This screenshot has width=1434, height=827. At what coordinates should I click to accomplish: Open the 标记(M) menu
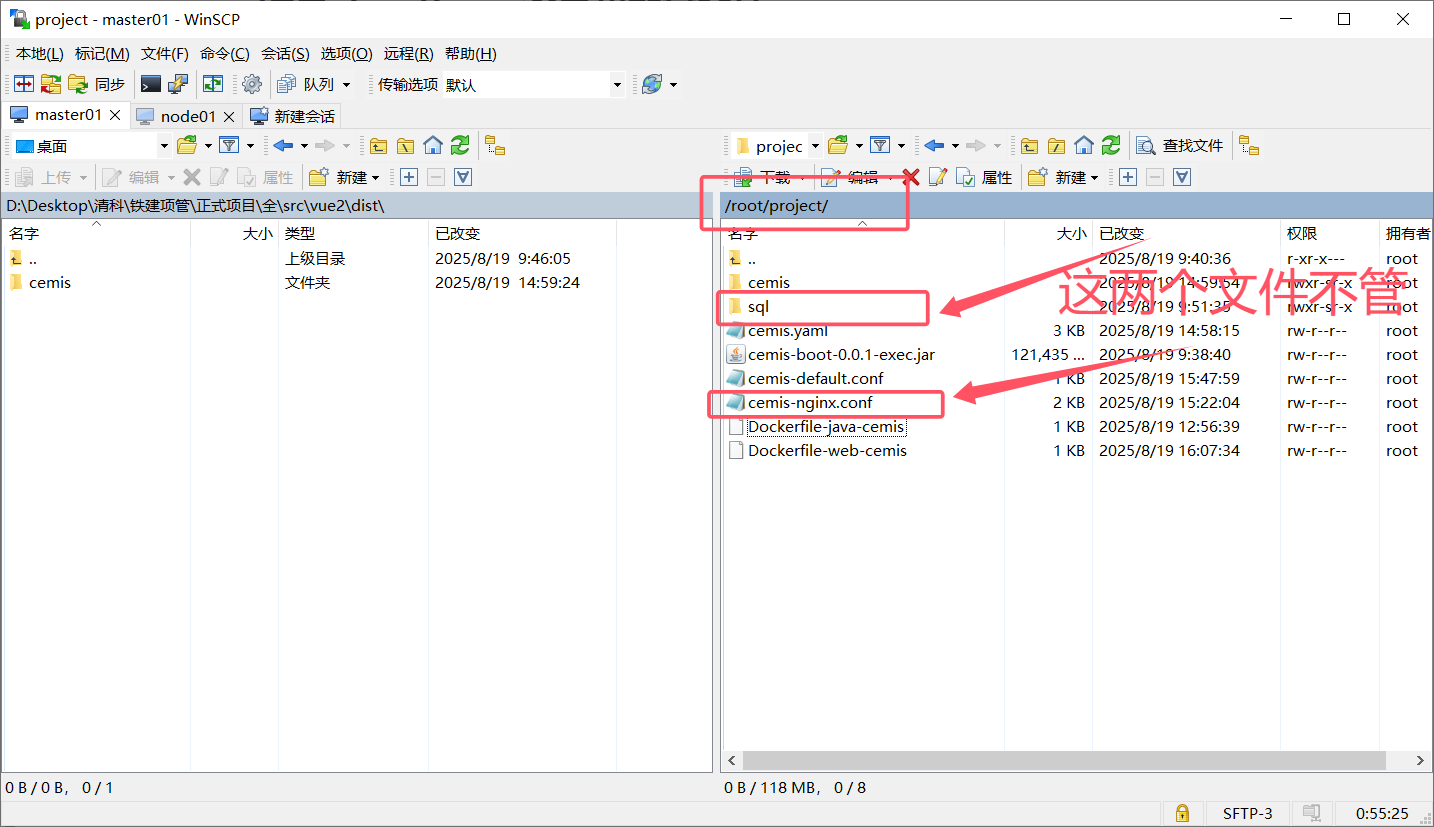coord(102,54)
